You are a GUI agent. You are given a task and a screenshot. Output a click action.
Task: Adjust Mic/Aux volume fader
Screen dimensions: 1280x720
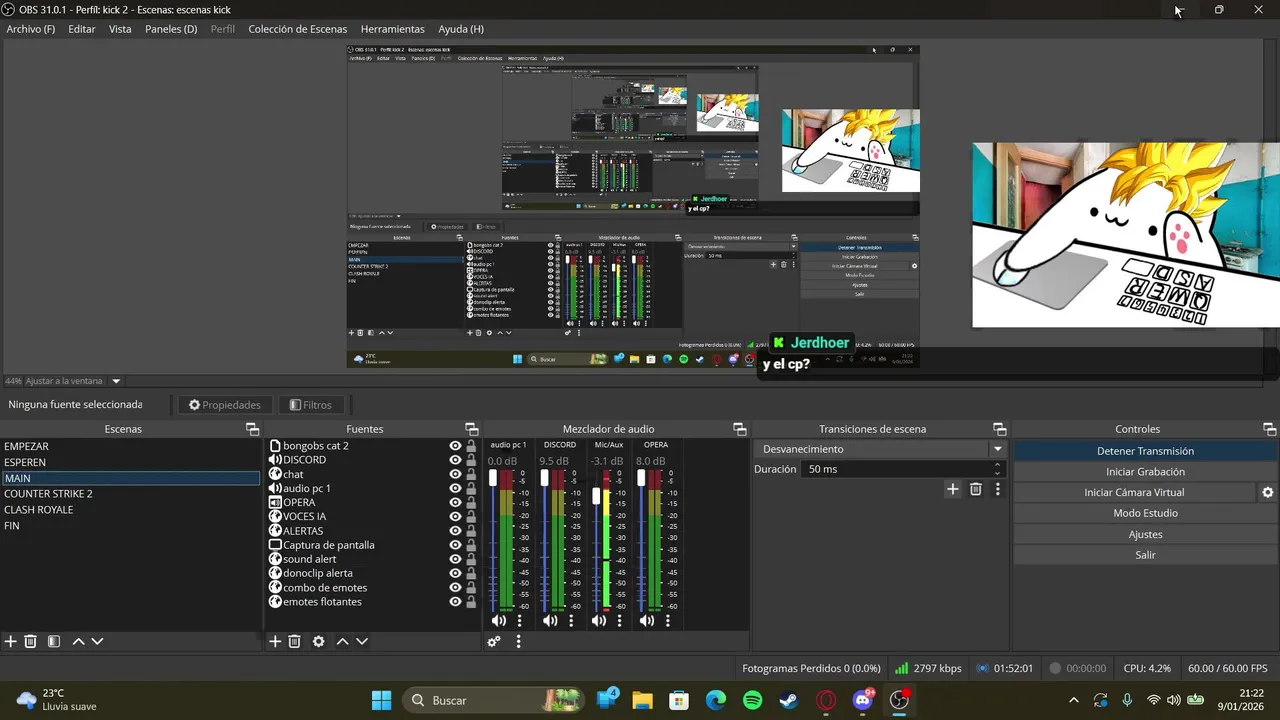[x=597, y=496]
